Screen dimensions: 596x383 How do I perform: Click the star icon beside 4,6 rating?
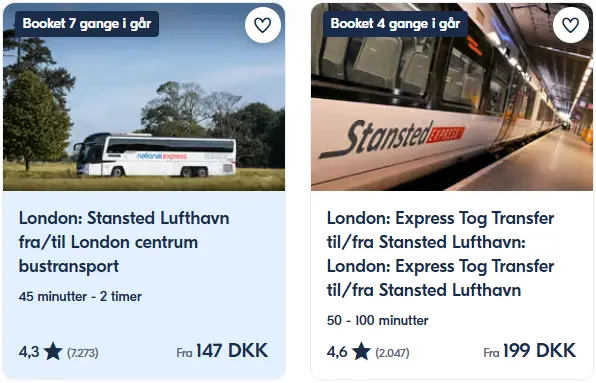[361, 351]
